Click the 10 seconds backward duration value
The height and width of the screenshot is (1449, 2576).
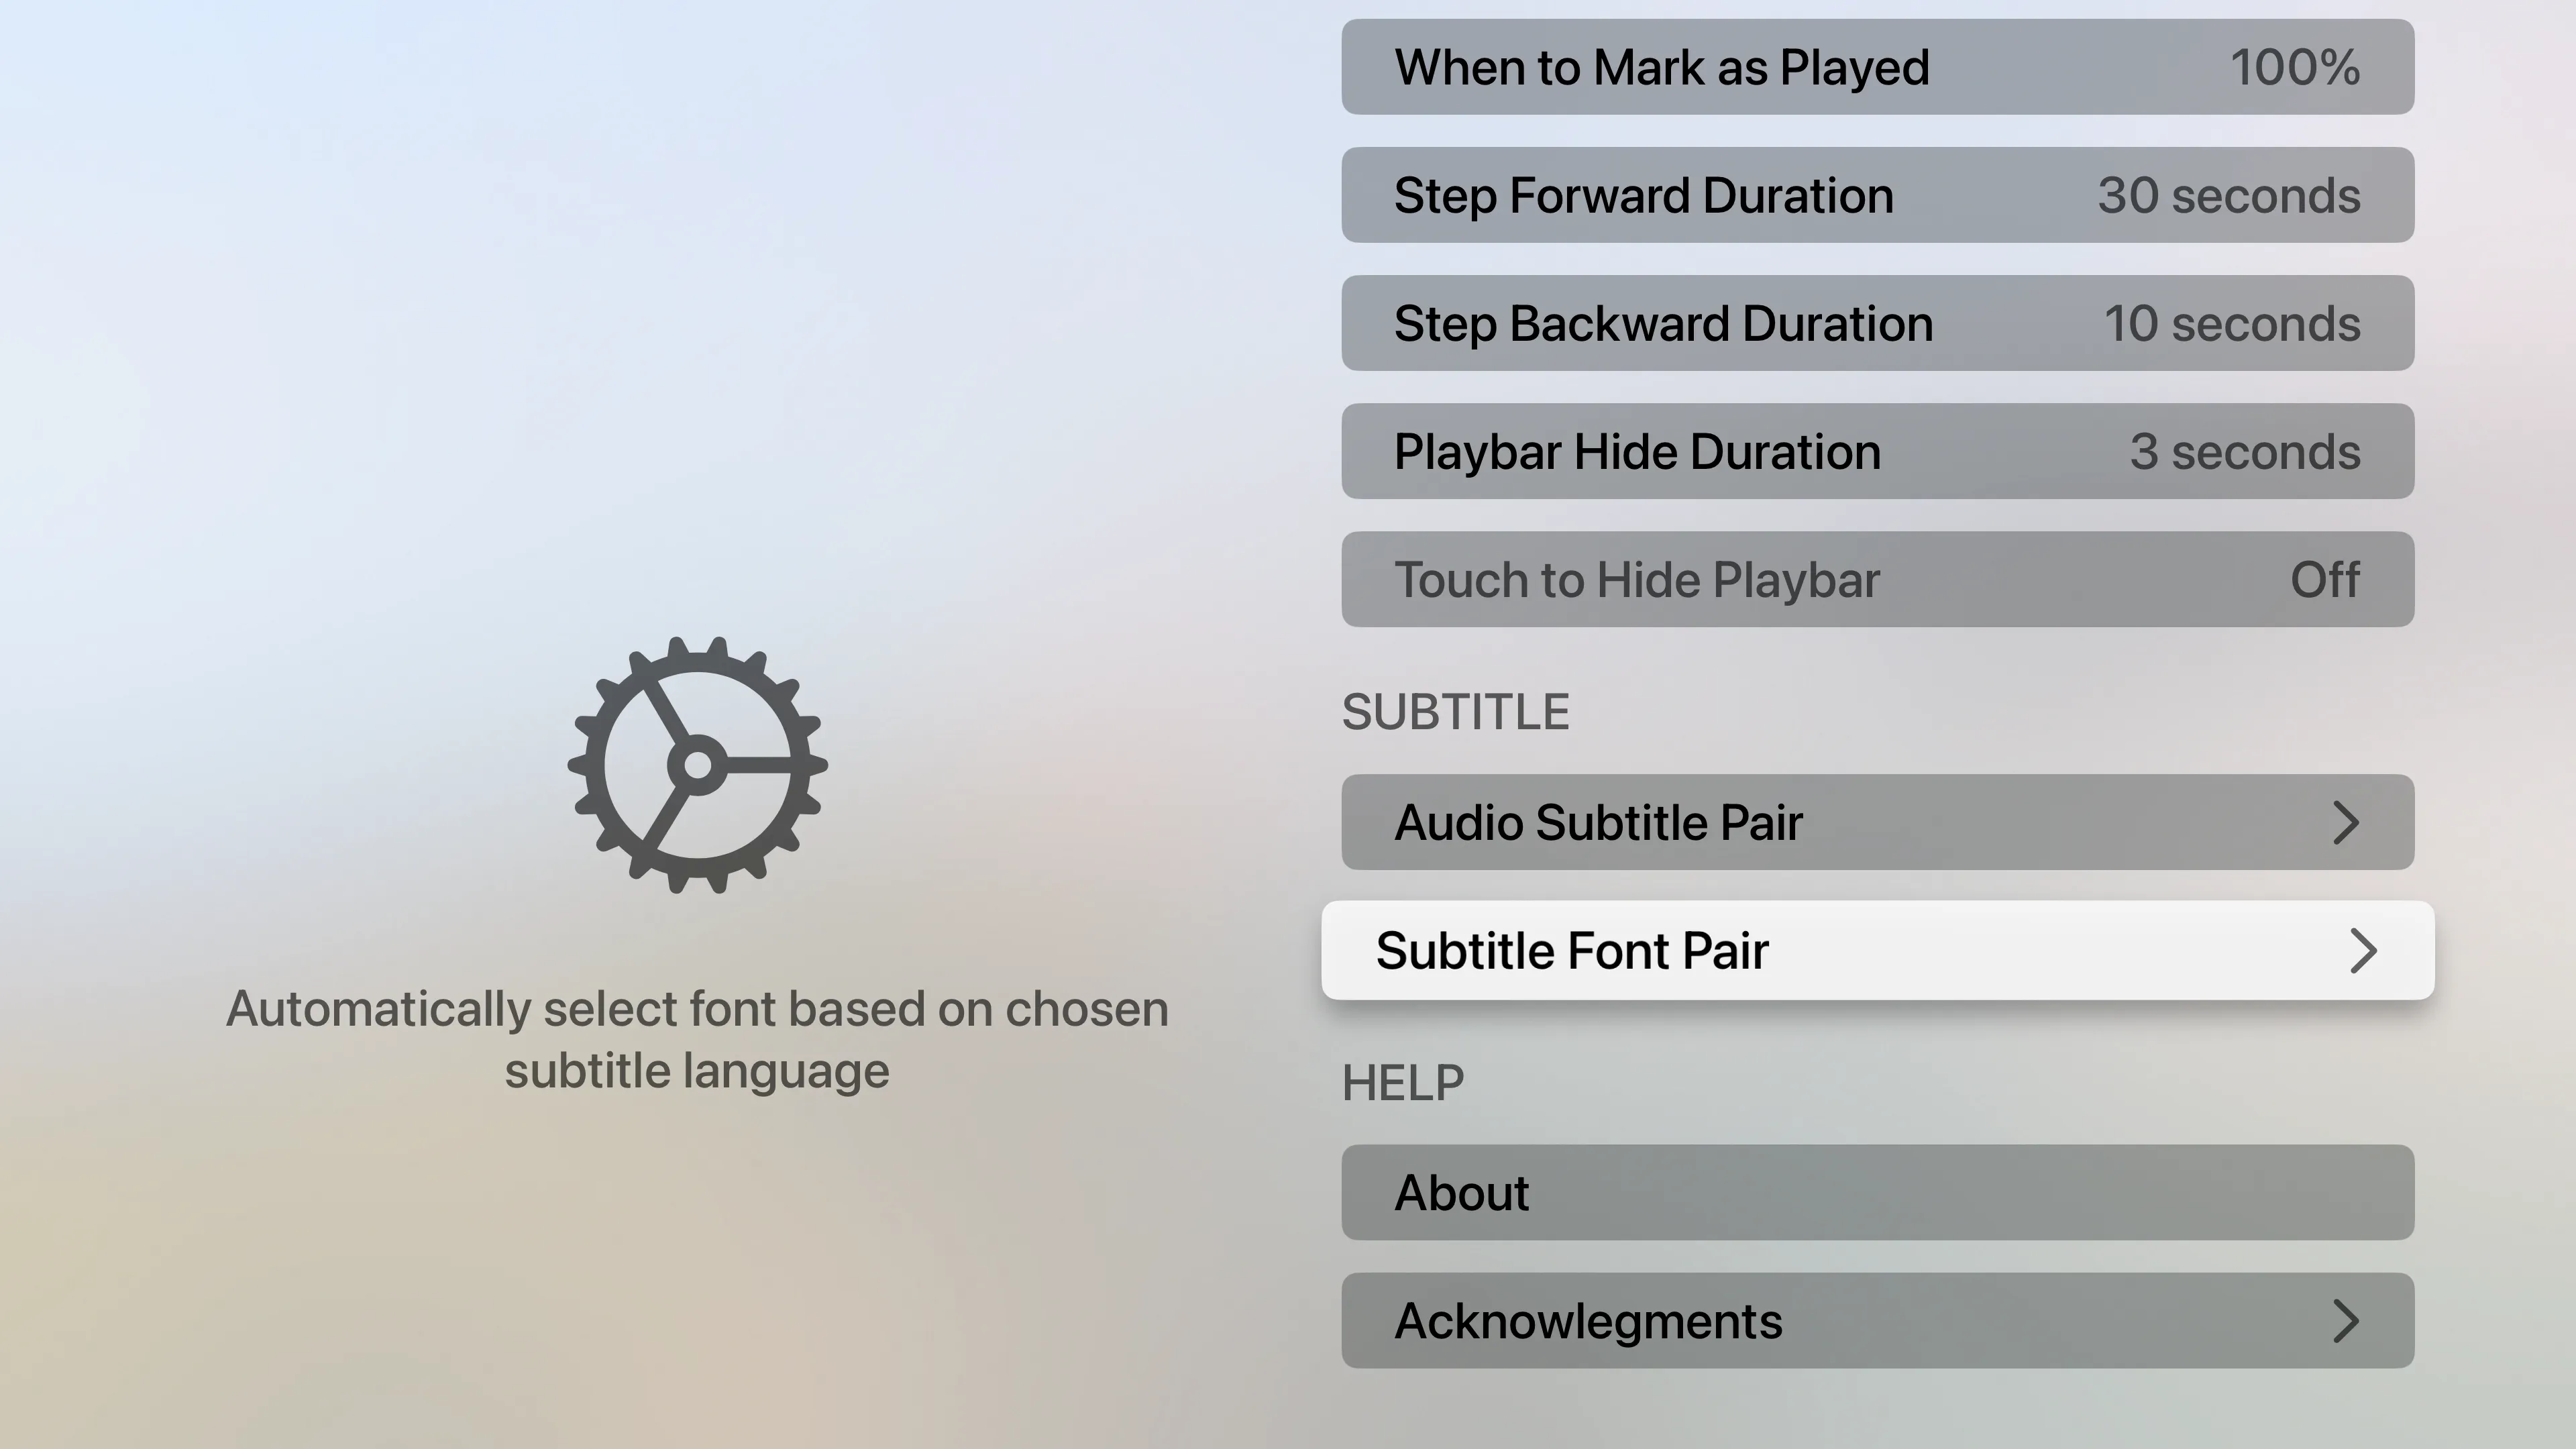[x=2231, y=323]
